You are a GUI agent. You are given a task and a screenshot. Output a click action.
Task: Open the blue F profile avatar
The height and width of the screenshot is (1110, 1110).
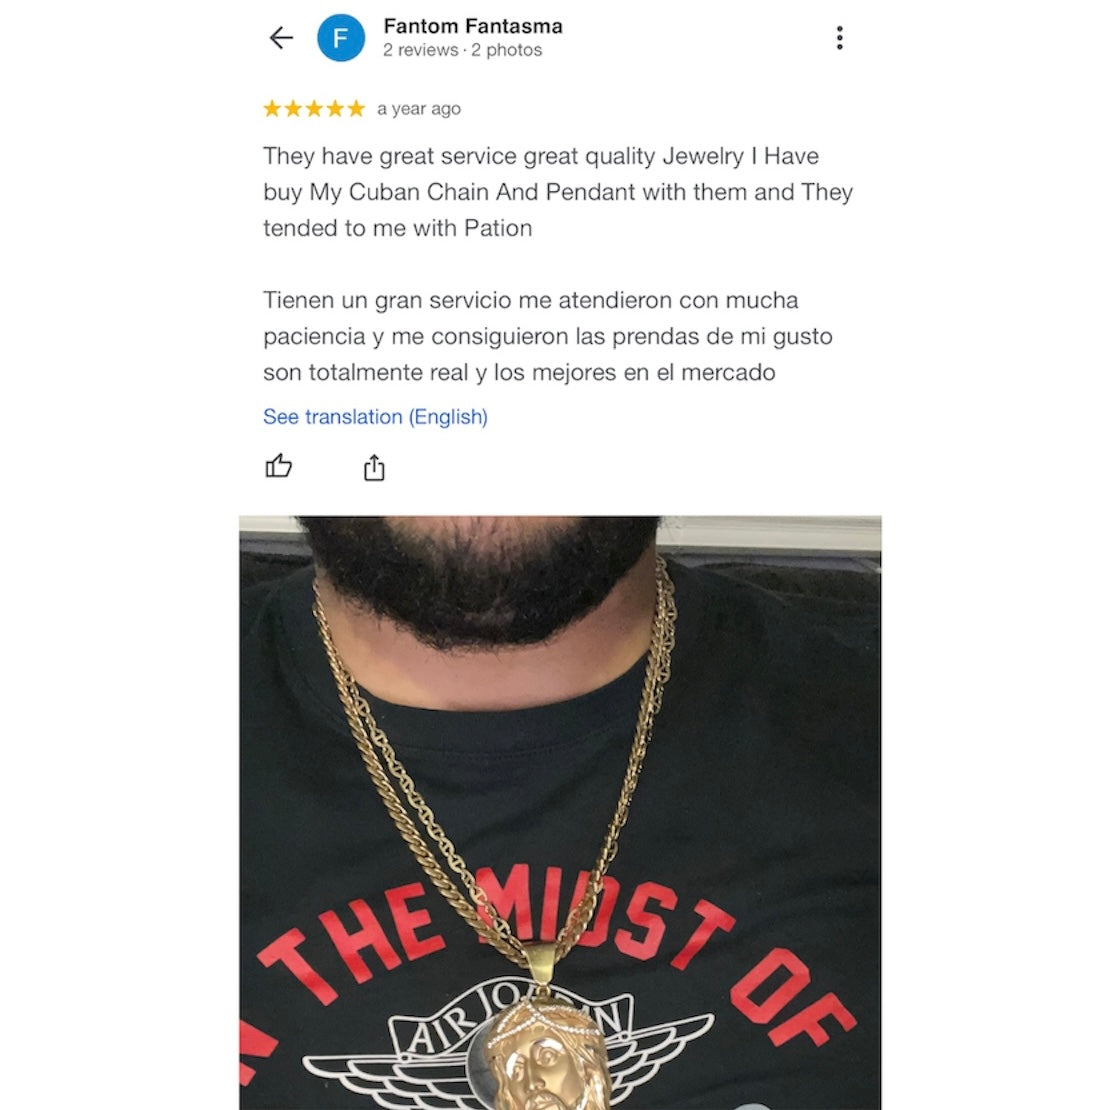coord(341,38)
